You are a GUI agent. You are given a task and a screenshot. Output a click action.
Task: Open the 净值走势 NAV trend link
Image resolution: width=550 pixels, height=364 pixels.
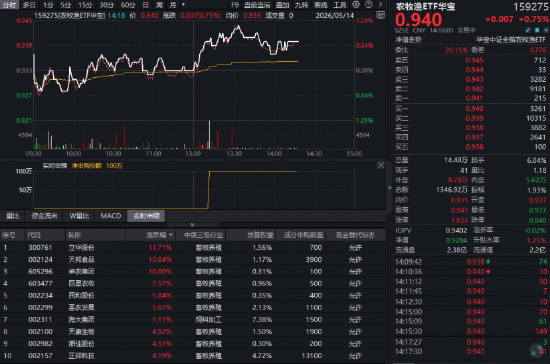[408, 40]
